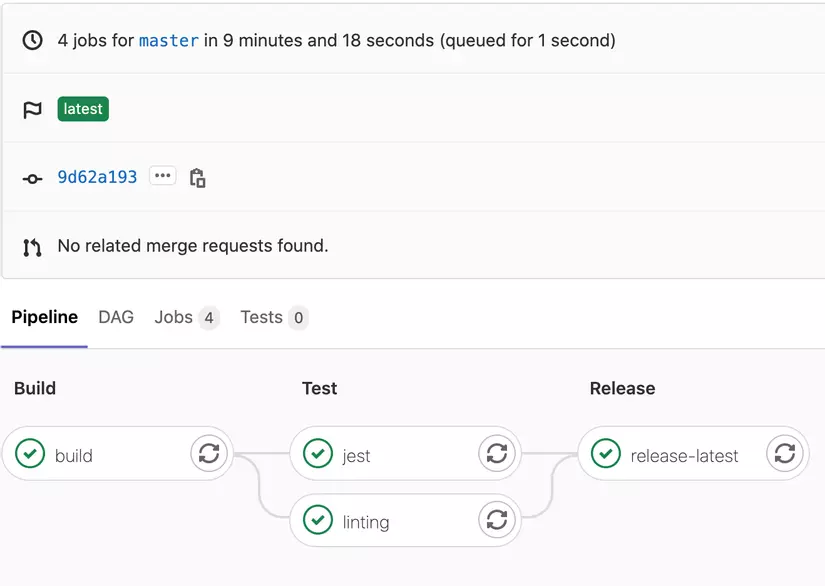Click the merge request icon
The image size is (825, 586).
point(31,245)
